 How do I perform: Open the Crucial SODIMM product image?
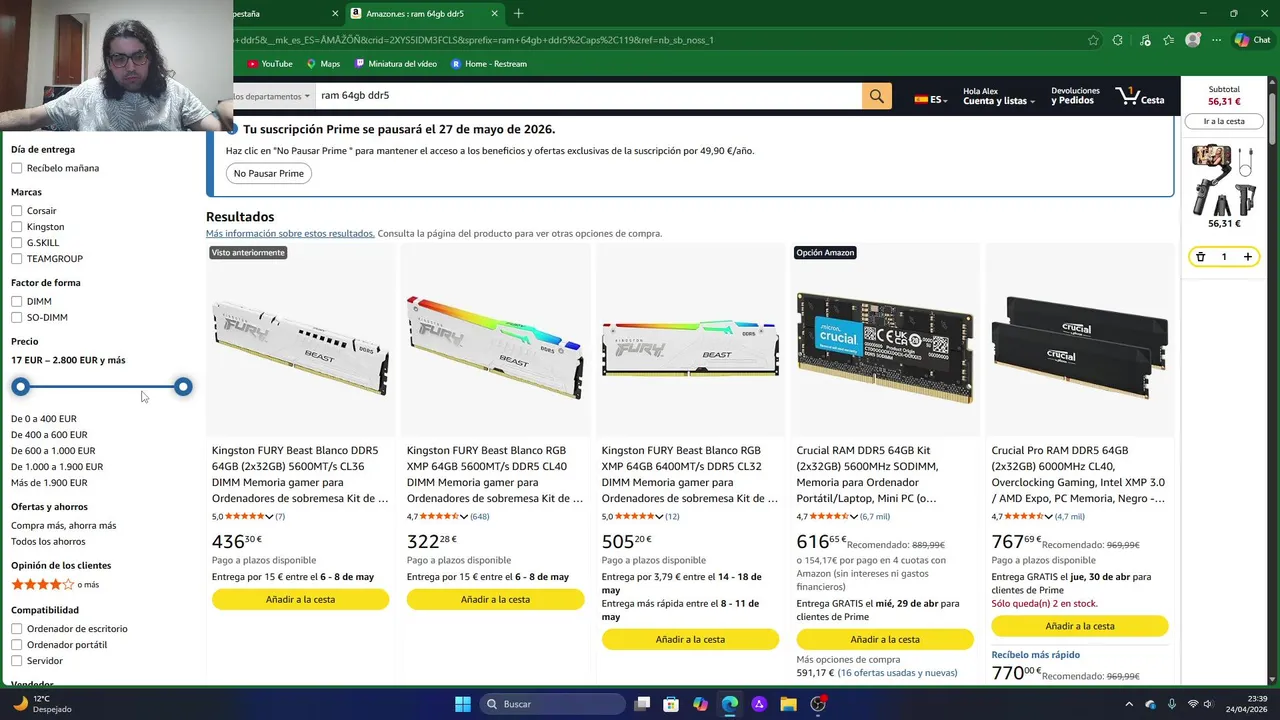coord(885,347)
